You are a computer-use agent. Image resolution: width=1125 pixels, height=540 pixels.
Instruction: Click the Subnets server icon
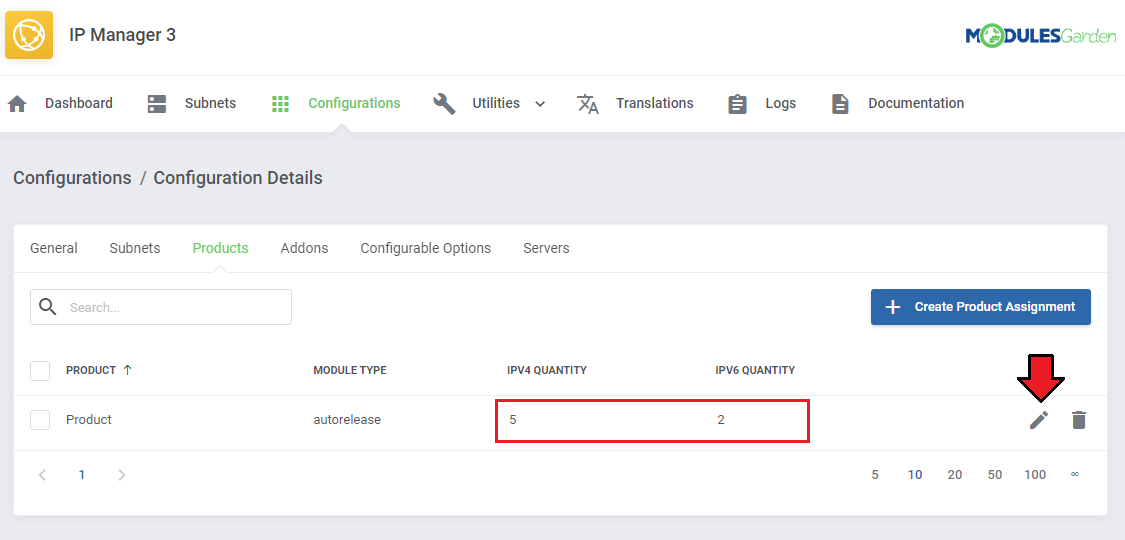coord(156,104)
